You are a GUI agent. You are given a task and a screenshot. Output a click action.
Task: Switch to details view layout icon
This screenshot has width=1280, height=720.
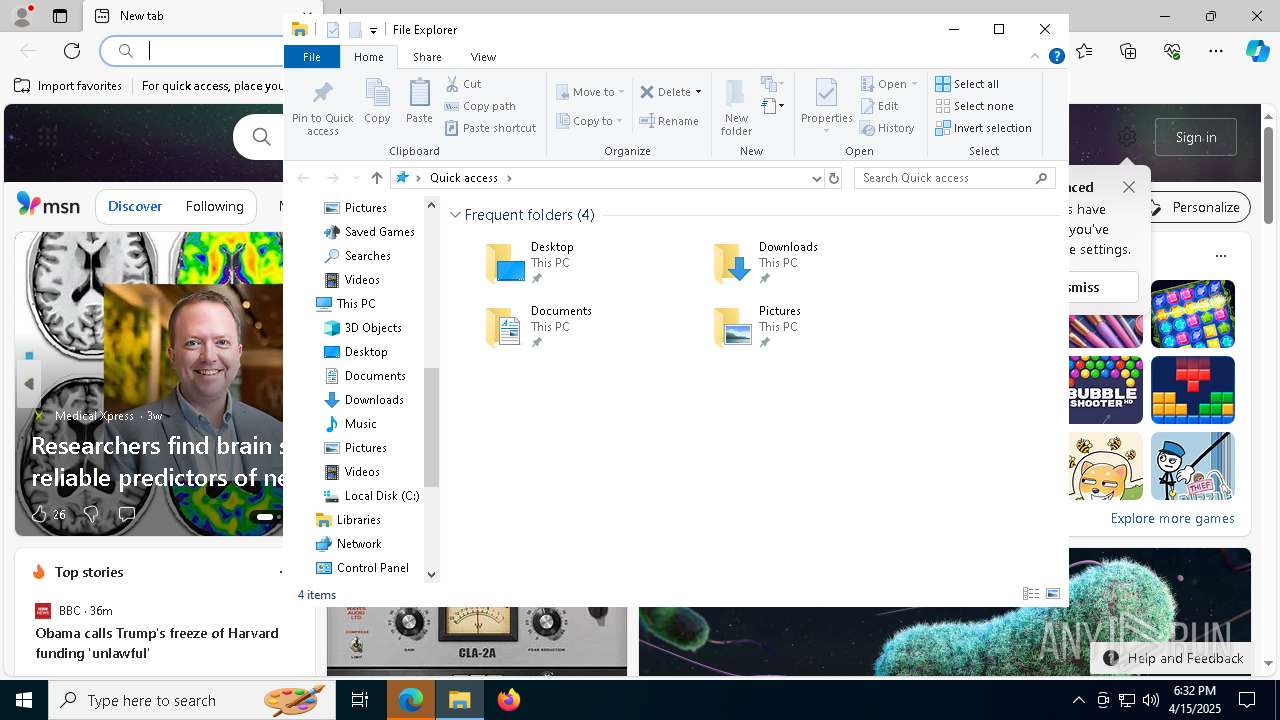click(1031, 594)
